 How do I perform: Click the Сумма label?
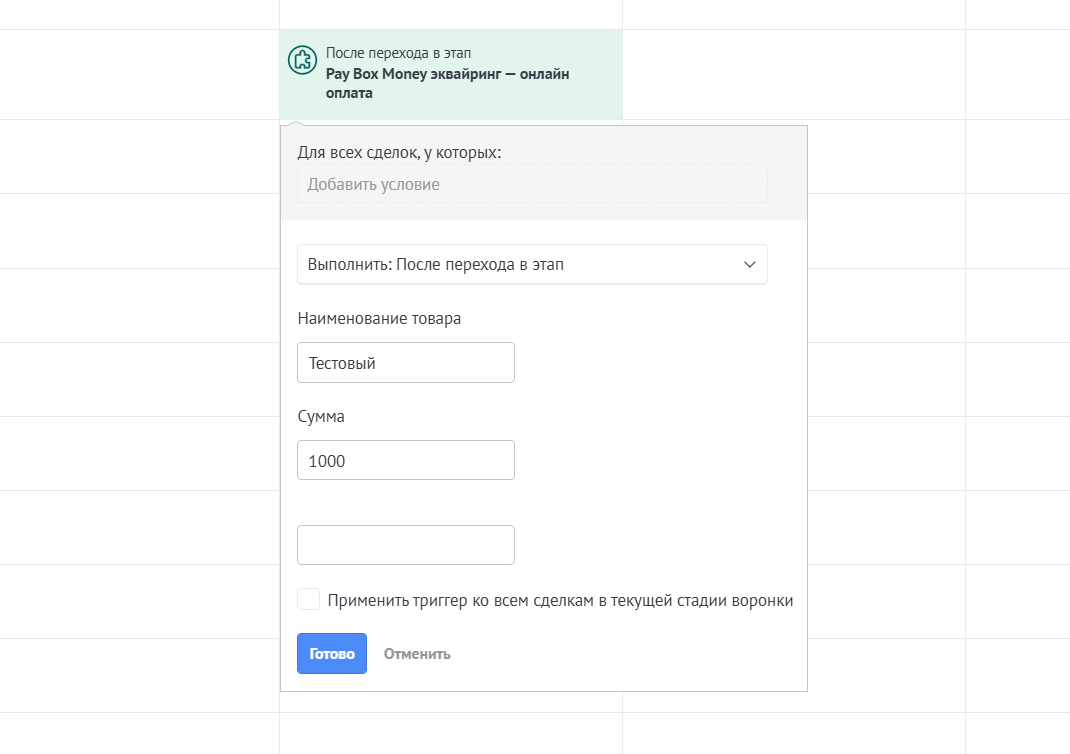(x=321, y=416)
